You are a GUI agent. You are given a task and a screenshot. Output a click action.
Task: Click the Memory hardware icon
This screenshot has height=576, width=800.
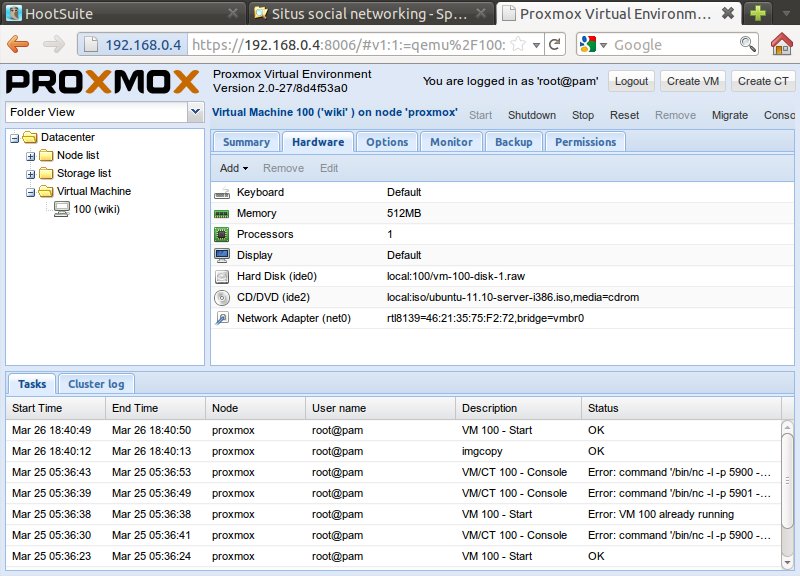pyautogui.click(x=221, y=214)
